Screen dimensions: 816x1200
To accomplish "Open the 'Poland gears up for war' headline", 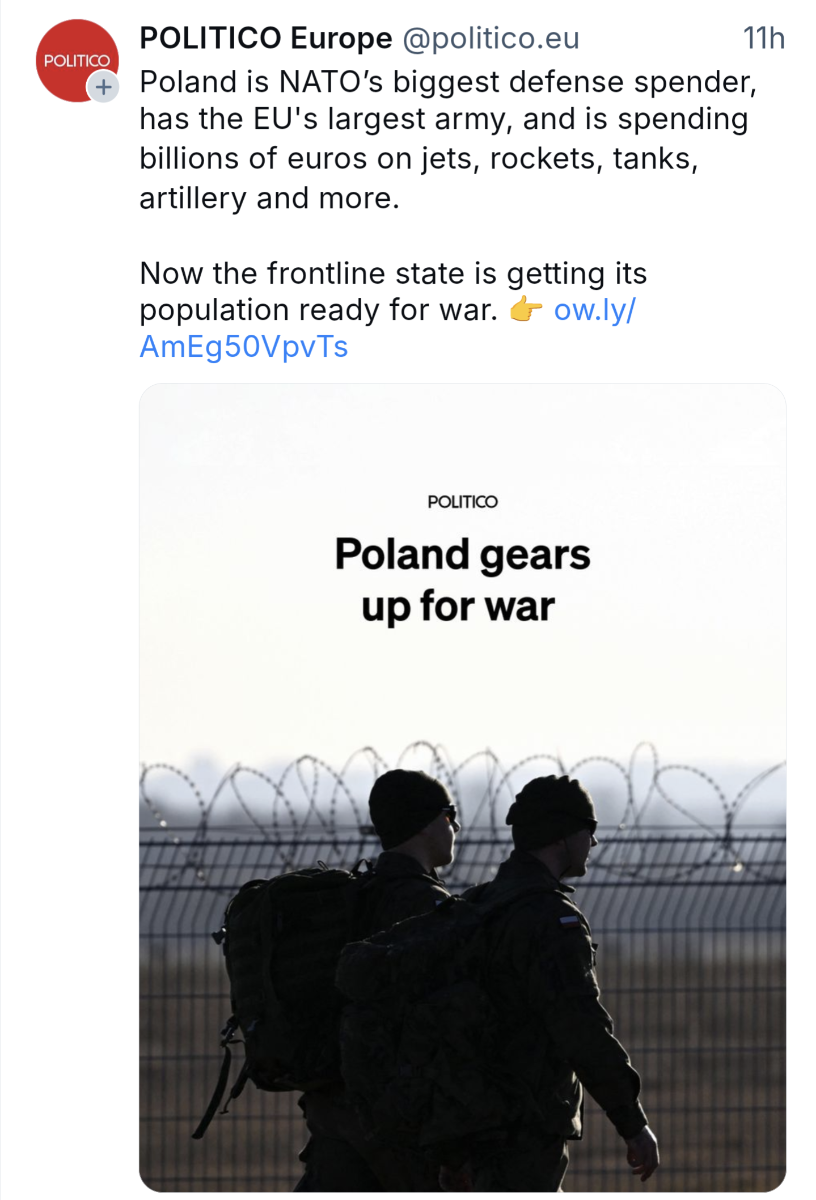I will coord(462,579).
